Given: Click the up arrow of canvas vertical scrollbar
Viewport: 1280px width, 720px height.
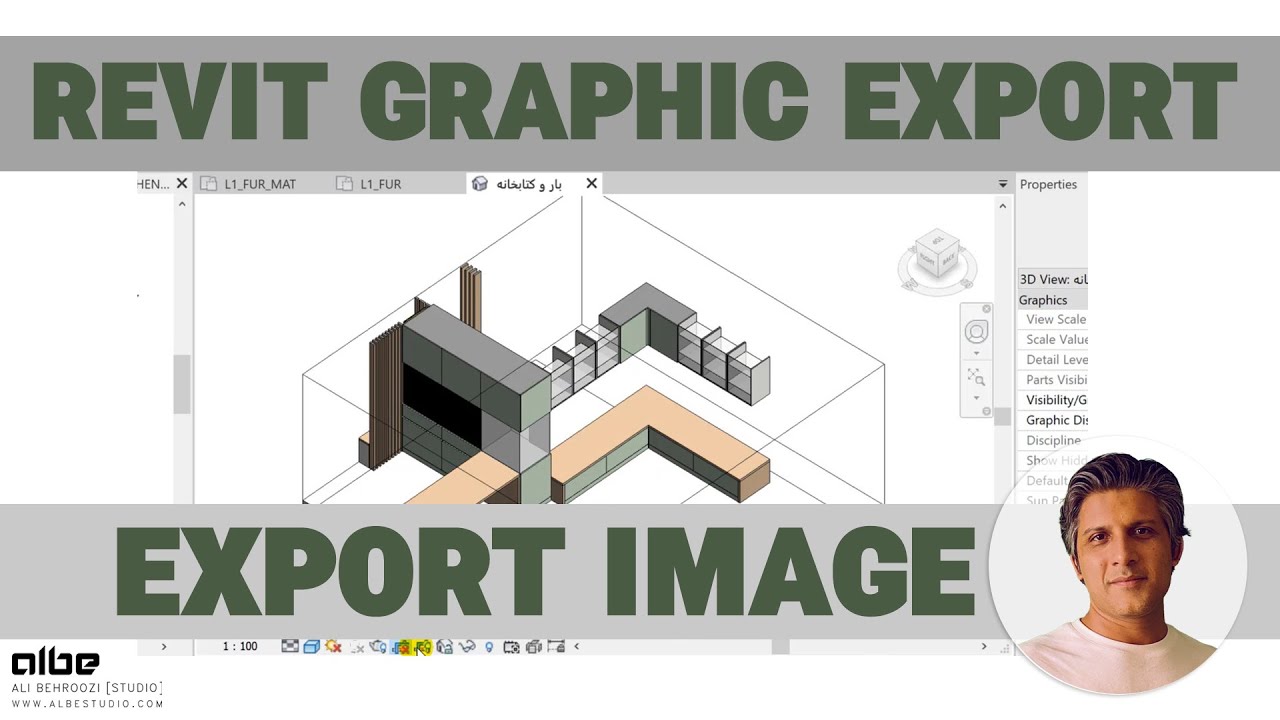Looking at the screenshot, I should coord(1003,206).
